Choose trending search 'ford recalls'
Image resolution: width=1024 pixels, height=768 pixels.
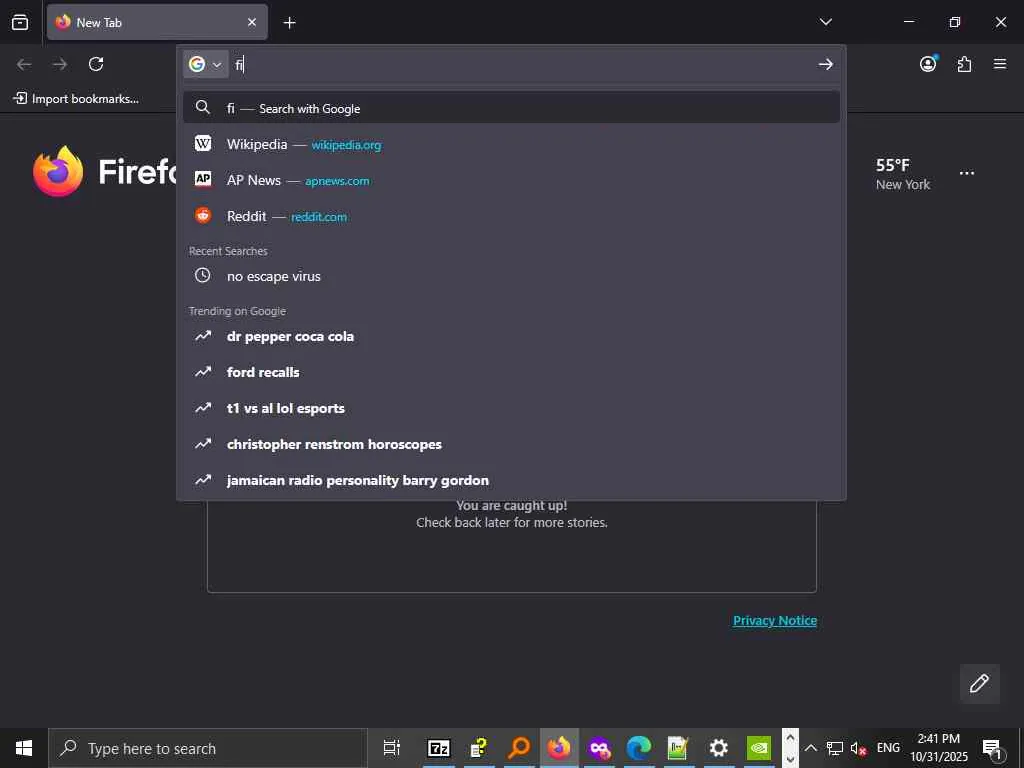[x=511, y=372]
